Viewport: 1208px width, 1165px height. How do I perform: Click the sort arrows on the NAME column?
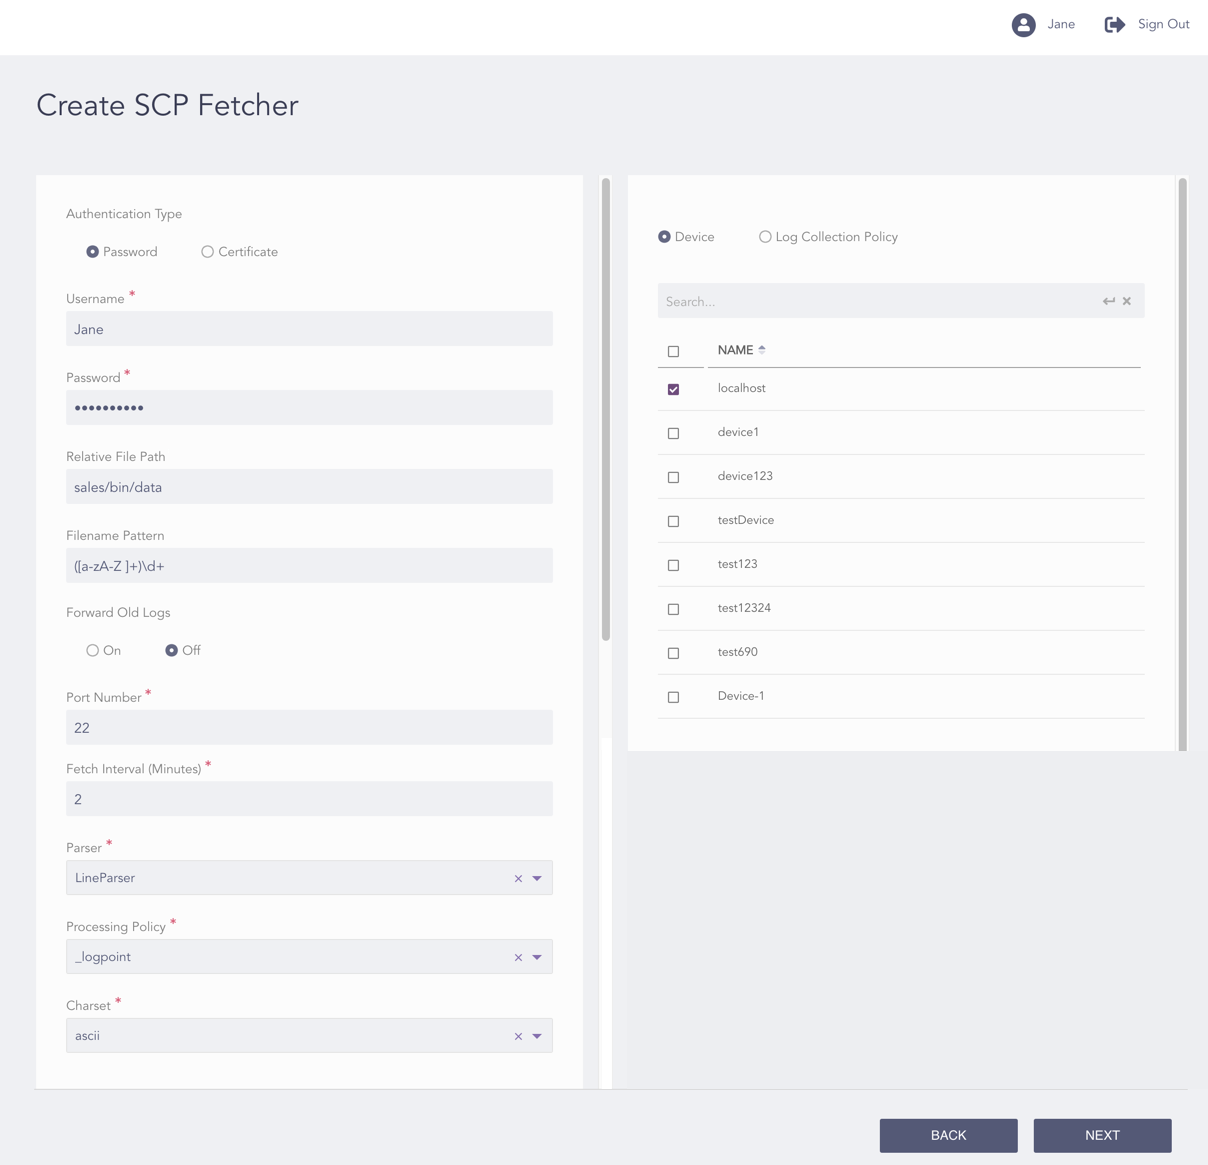pos(761,349)
